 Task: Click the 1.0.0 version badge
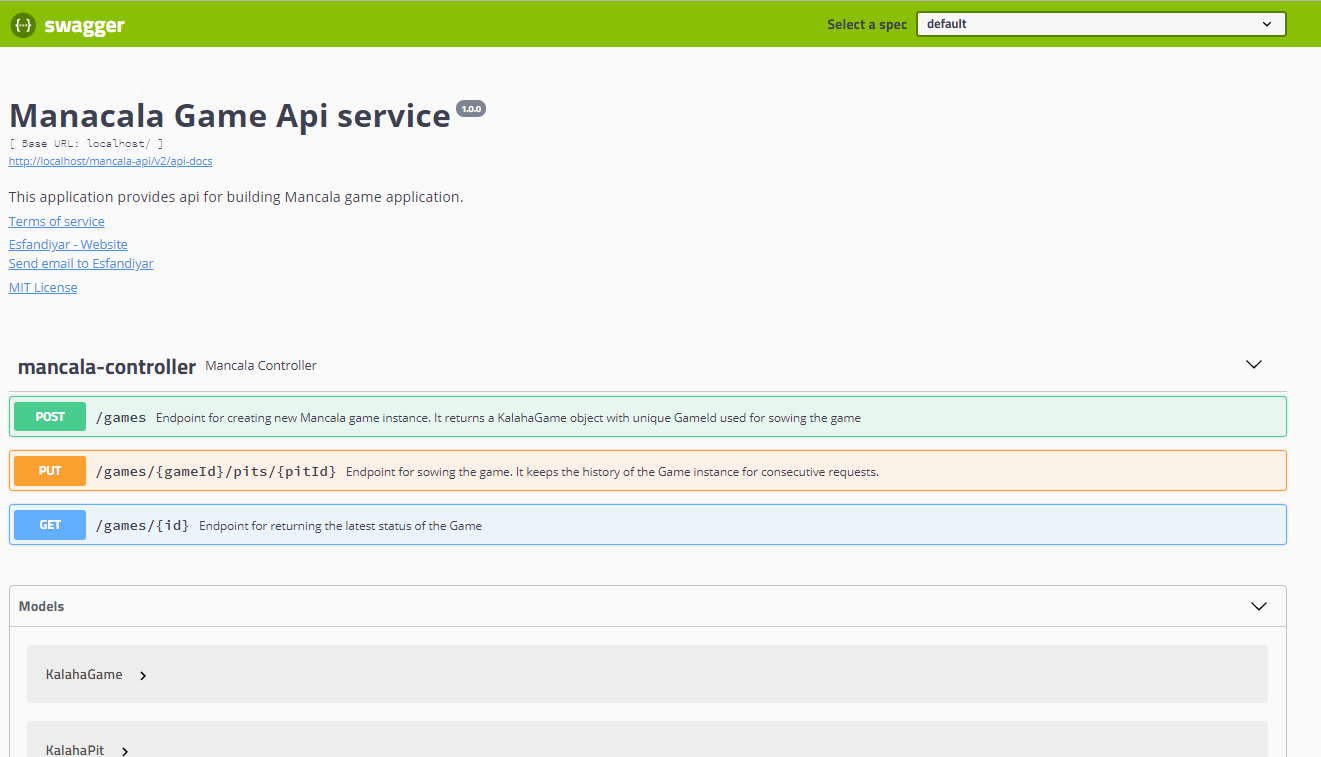click(470, 108)
